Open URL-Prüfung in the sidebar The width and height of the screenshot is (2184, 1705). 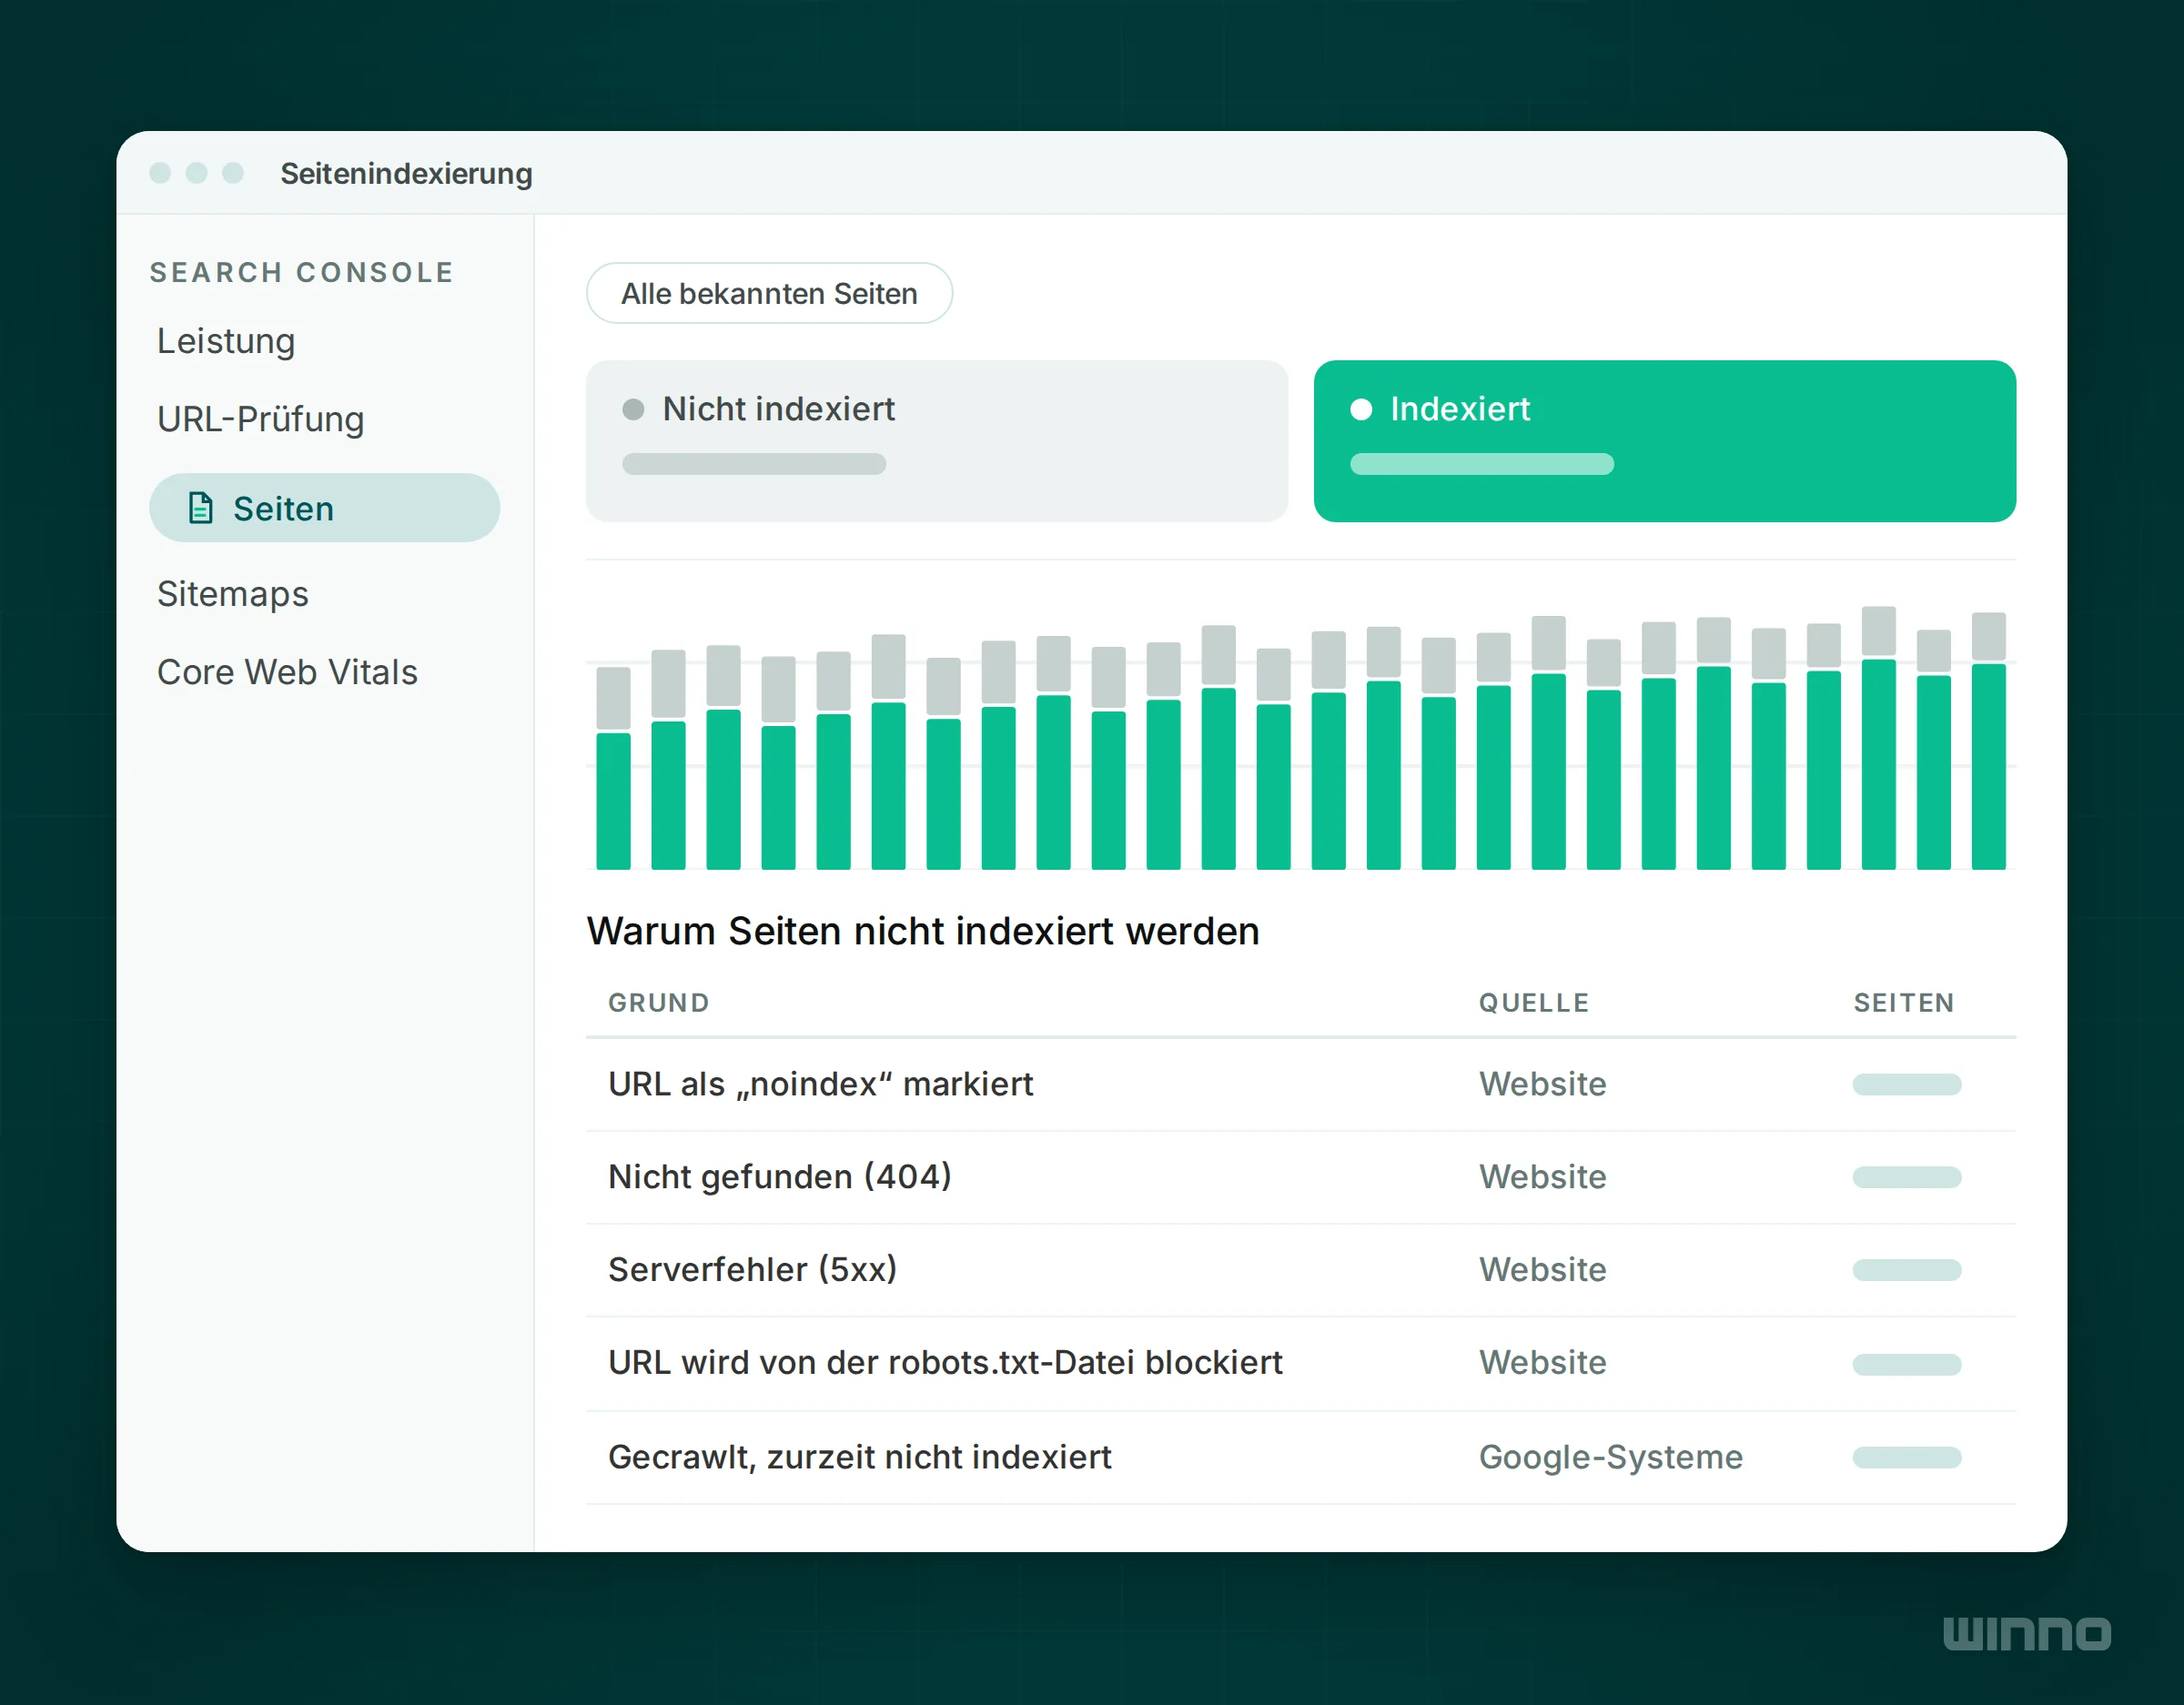261,419
